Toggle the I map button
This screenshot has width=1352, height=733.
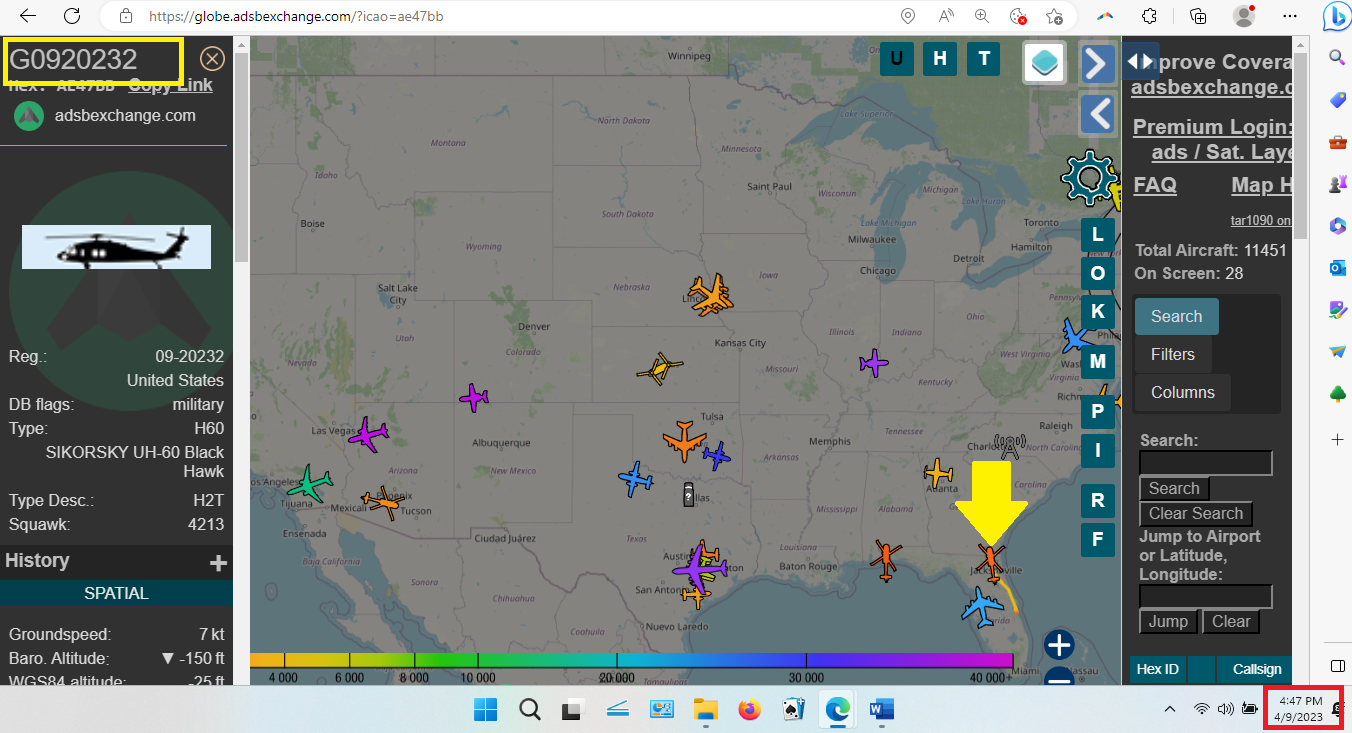point(1097,451)
